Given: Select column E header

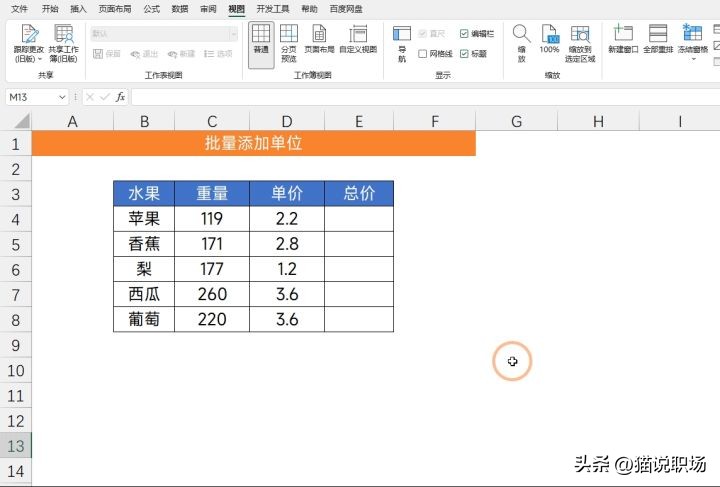Looking at the screenshot, I should coord(359,122).
